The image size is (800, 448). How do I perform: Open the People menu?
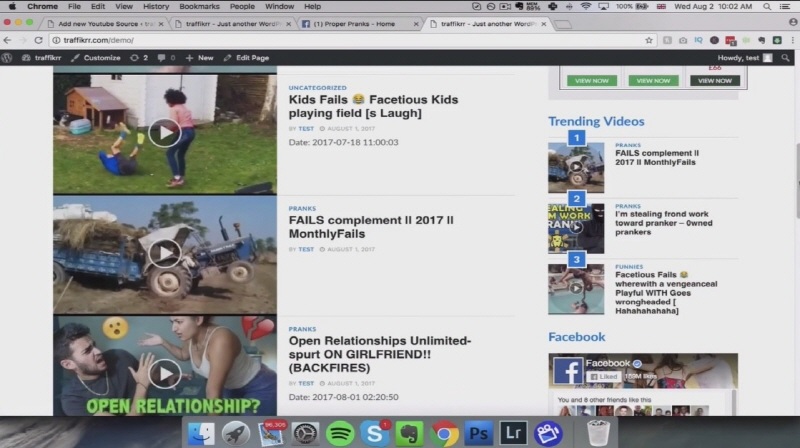pos(242,7)
